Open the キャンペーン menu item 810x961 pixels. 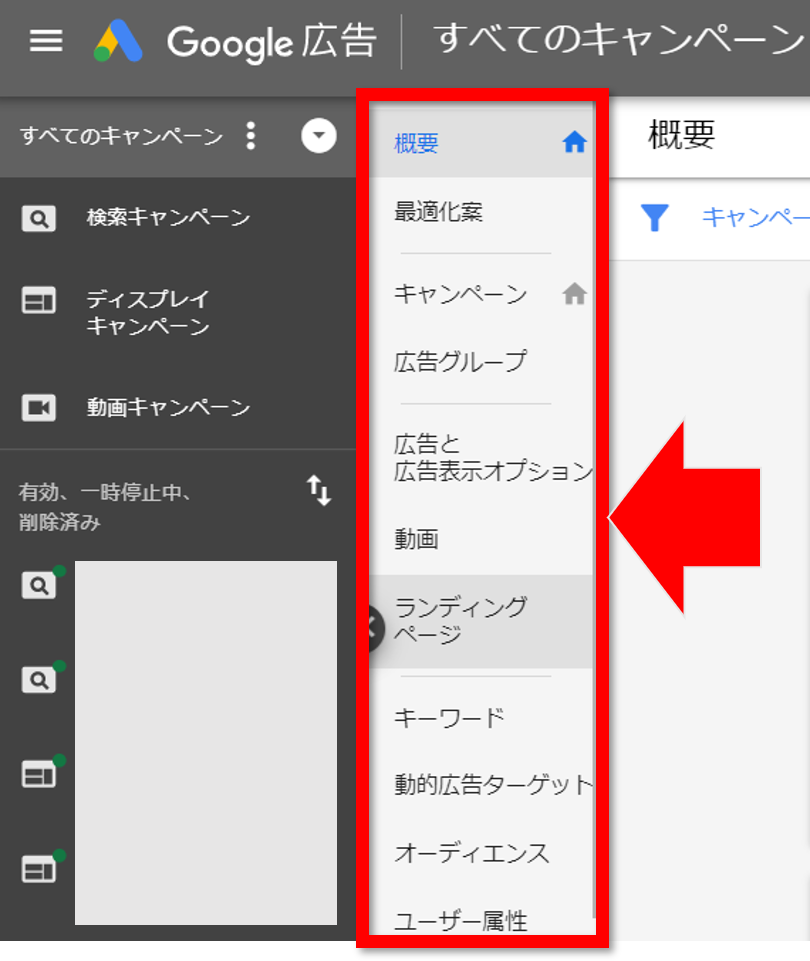(x=460, y=294)
